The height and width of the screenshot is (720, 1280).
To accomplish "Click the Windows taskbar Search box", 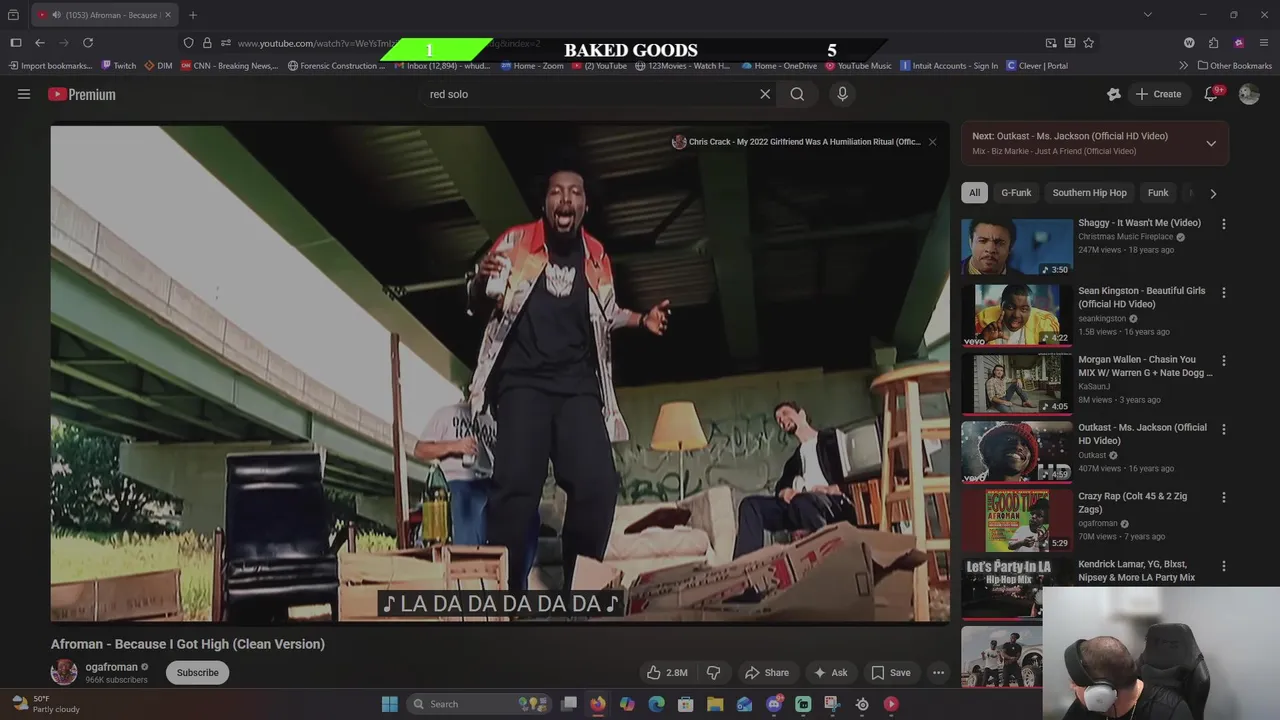I will 480,704.
